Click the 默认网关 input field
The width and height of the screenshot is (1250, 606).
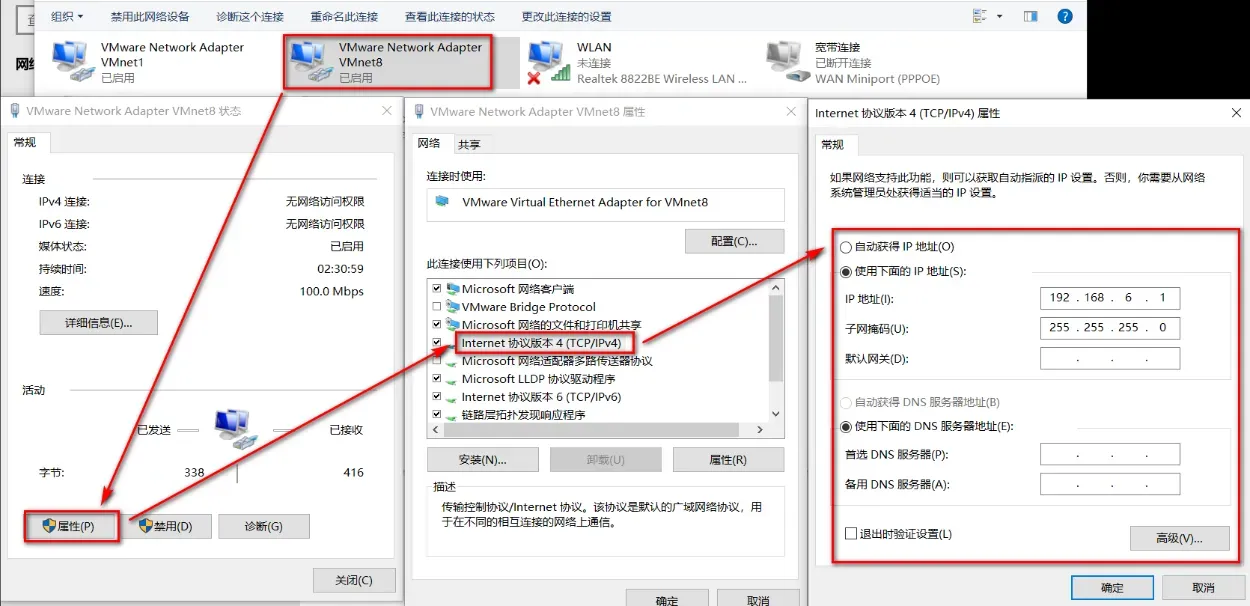(1110, 358)
